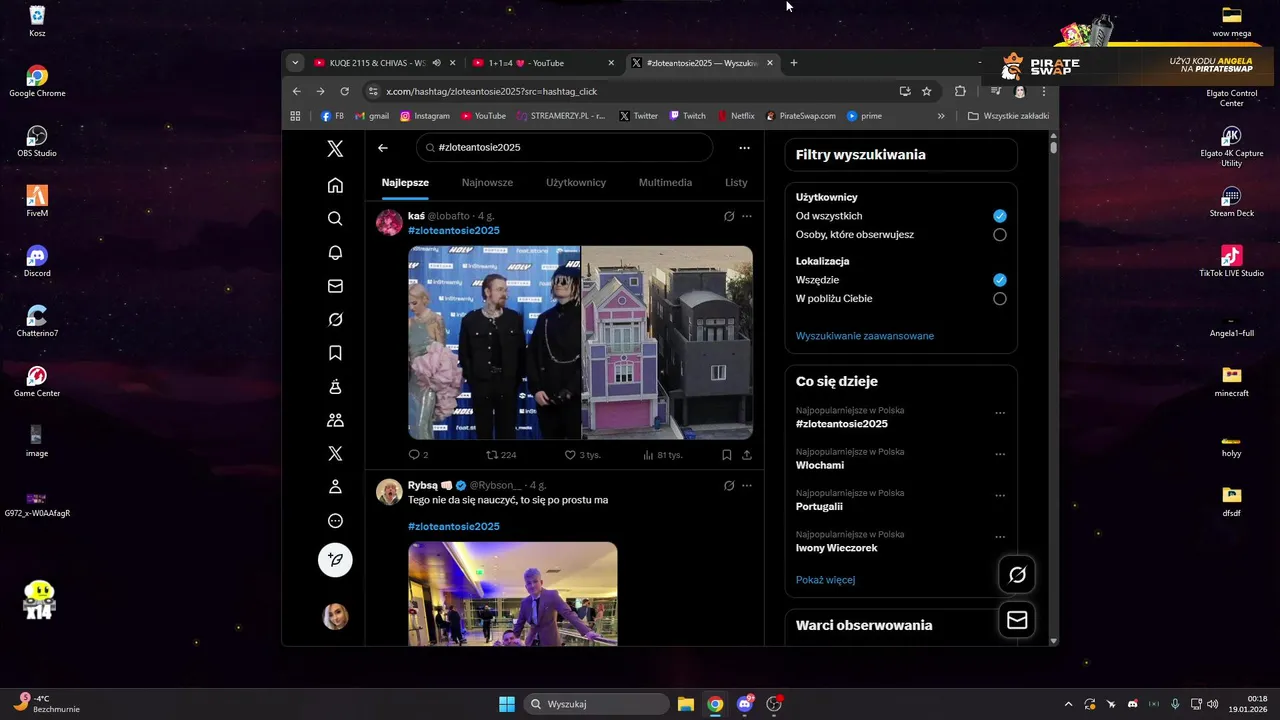
Task: Show hidden system tray icons
Action: pyautogui.click(x=1068, y=704)
